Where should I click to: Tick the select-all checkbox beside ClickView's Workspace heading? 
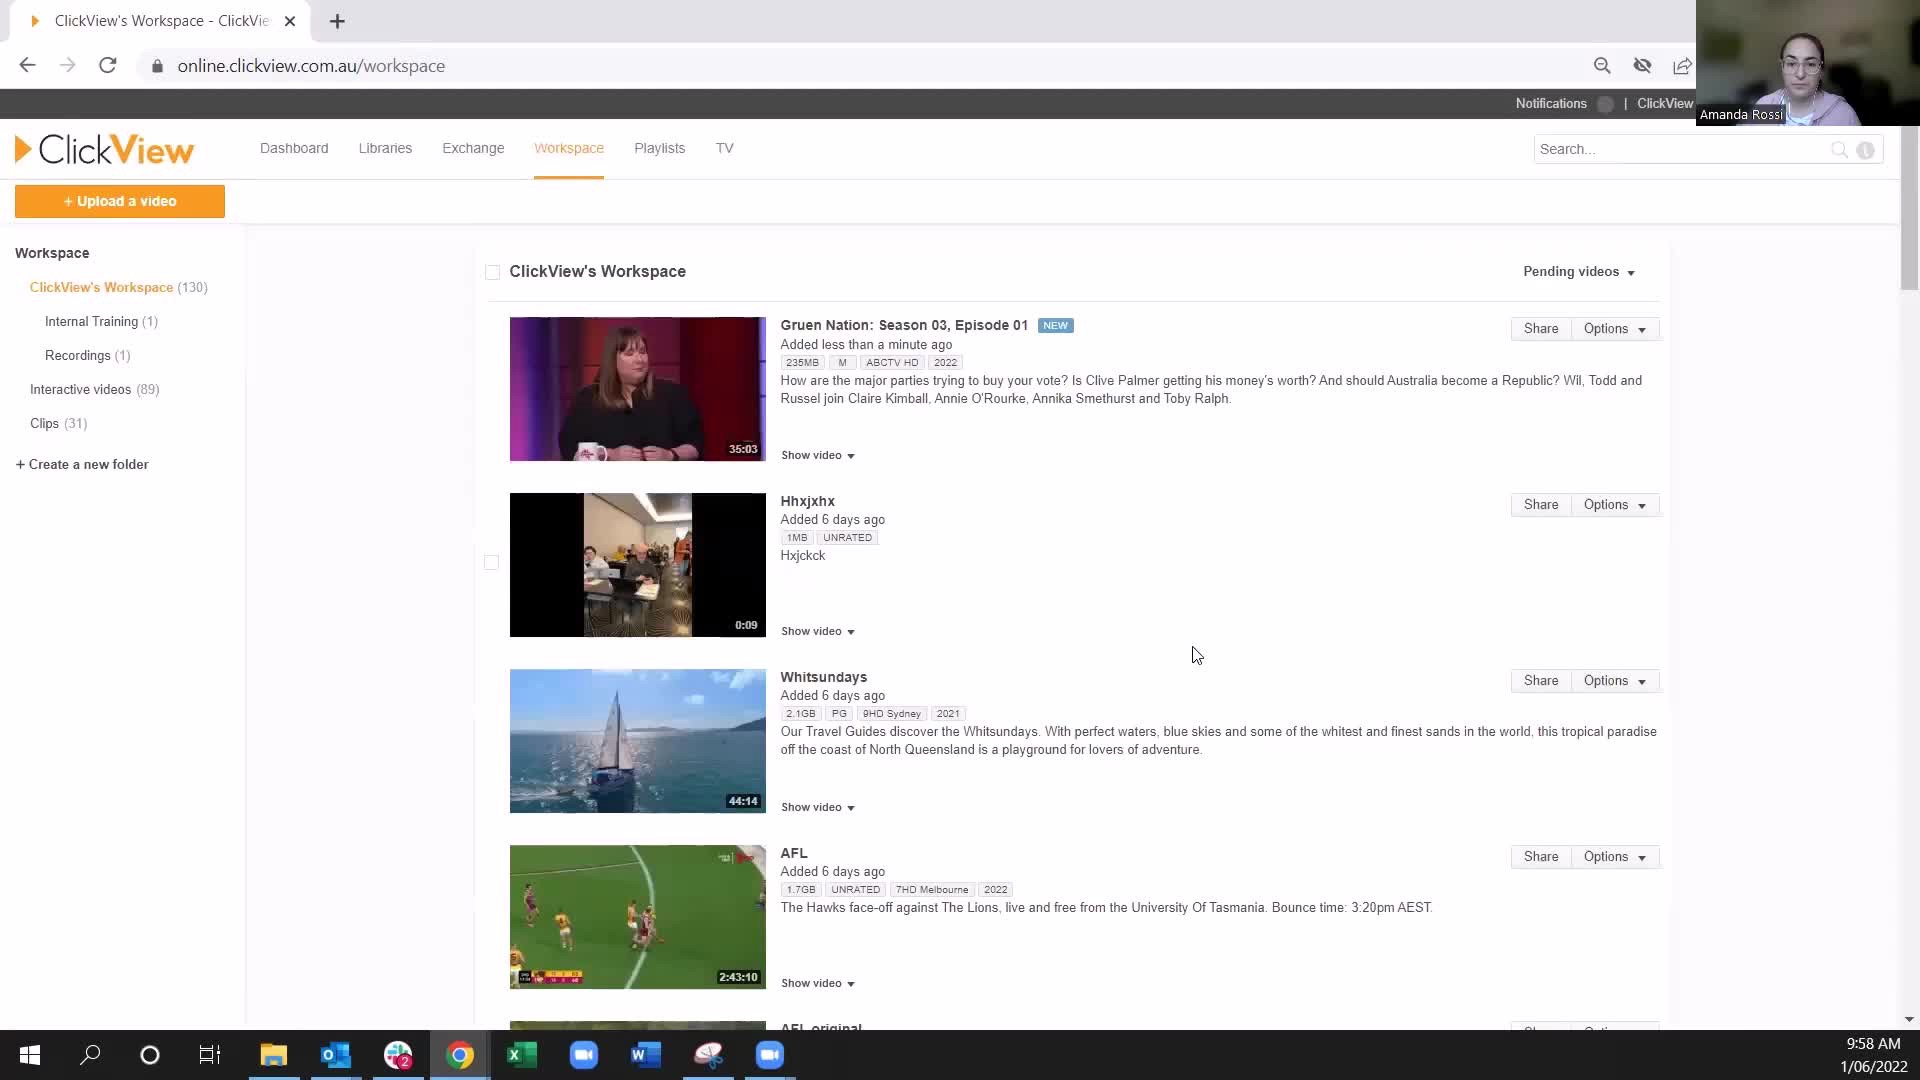(x=492, y=272)
